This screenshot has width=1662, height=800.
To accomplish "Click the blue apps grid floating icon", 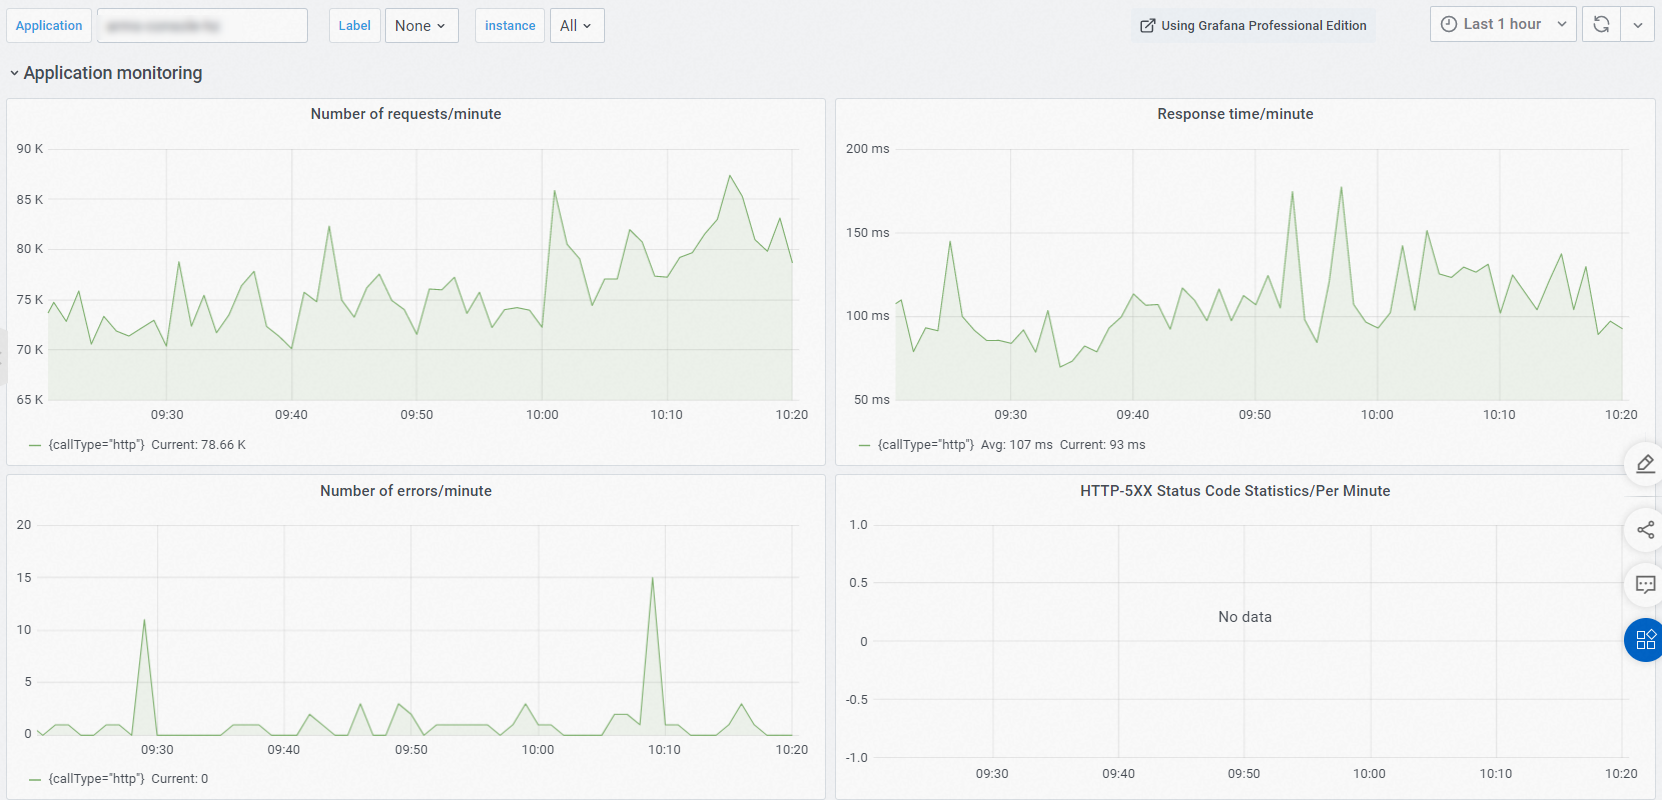I will coord(1645,640).
